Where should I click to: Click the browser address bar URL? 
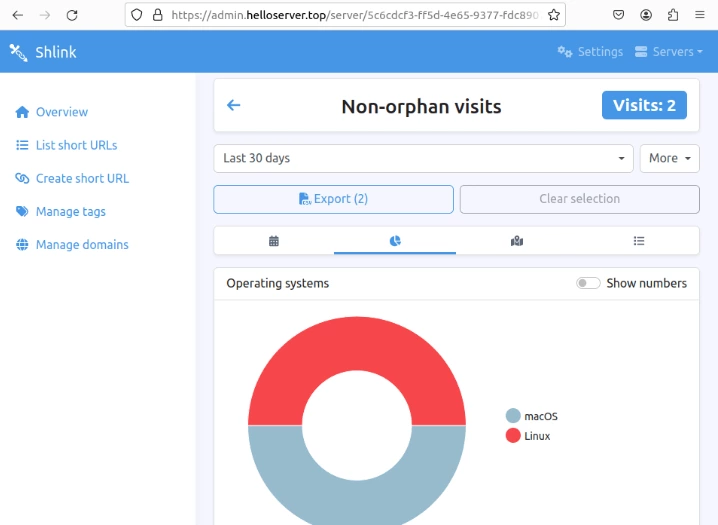click(x=354, y=15)
